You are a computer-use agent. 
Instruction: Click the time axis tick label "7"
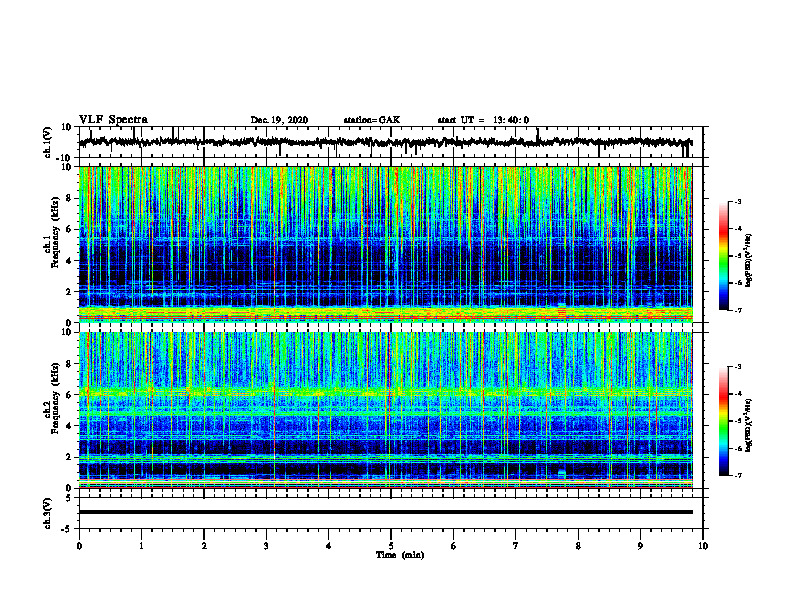tap(516, 546)
